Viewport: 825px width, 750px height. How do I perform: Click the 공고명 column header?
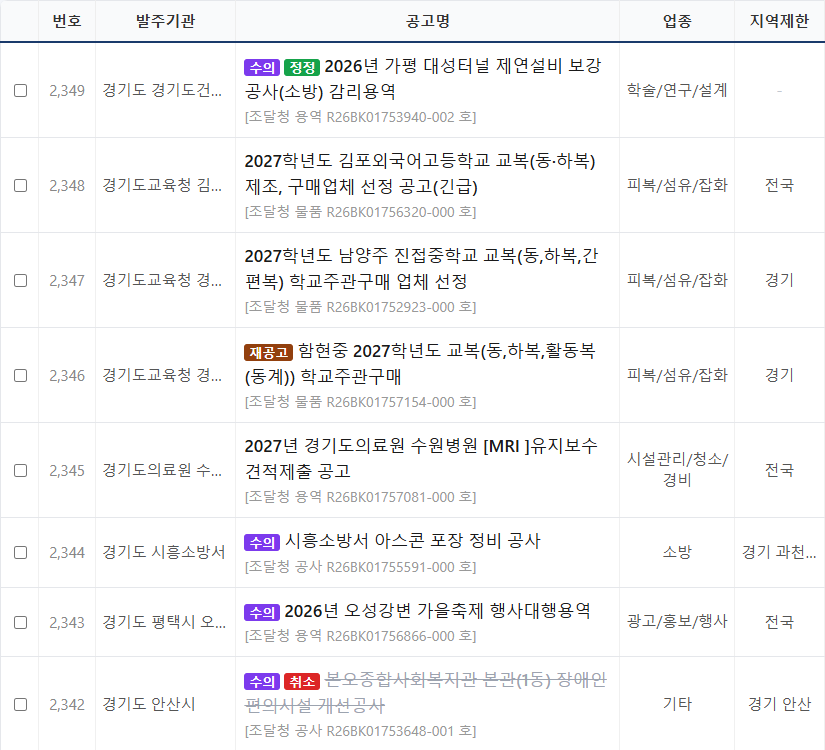click(427, 21)
